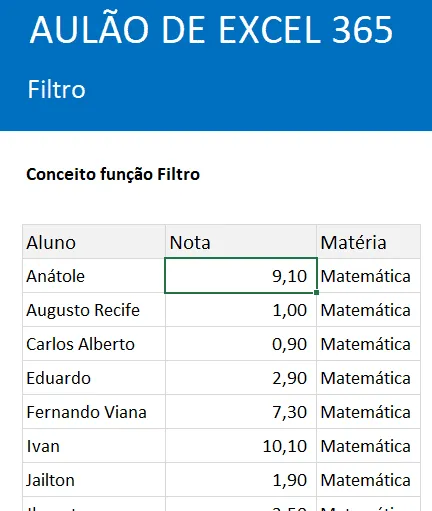
Task: Select the Aluno header cell
Action: 94,242
